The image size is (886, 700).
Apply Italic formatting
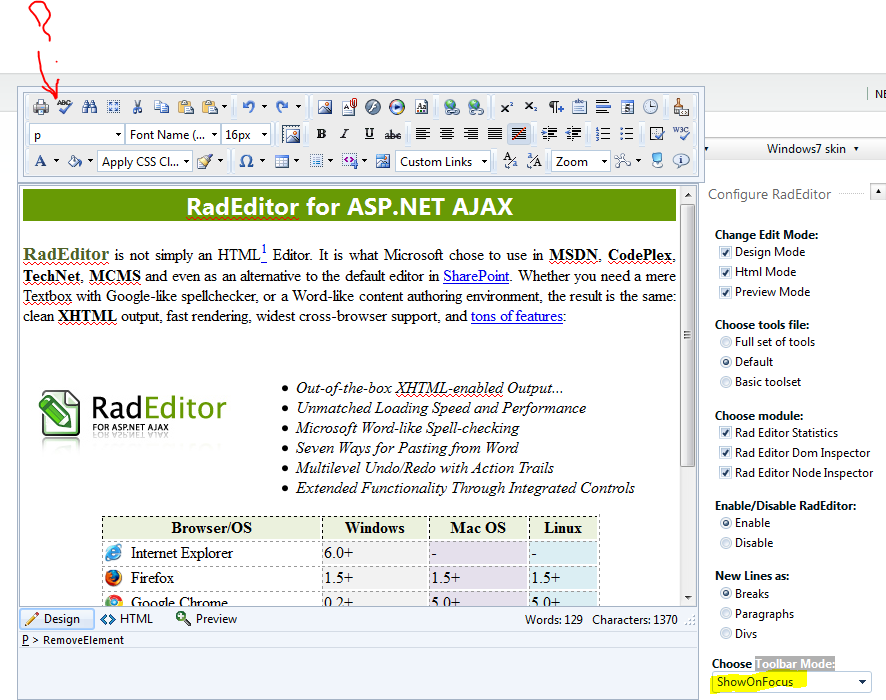click(345, 134)
